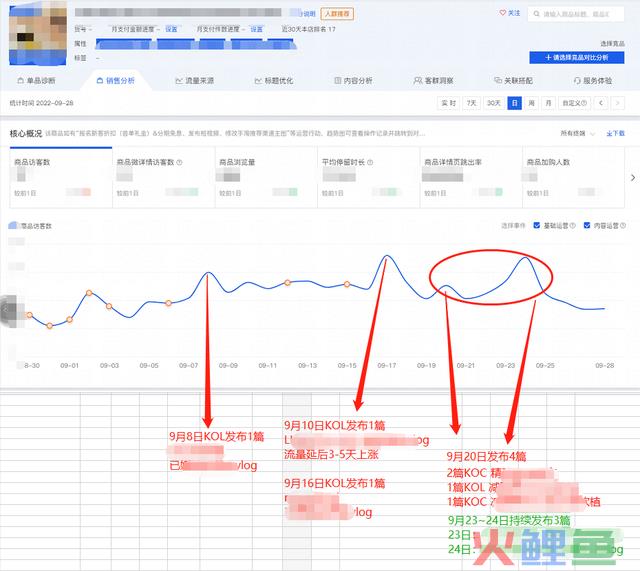Click the search magnifier icon
This screenshot has width=640, height=571.
pyautogui.click(x=536, y=14)
